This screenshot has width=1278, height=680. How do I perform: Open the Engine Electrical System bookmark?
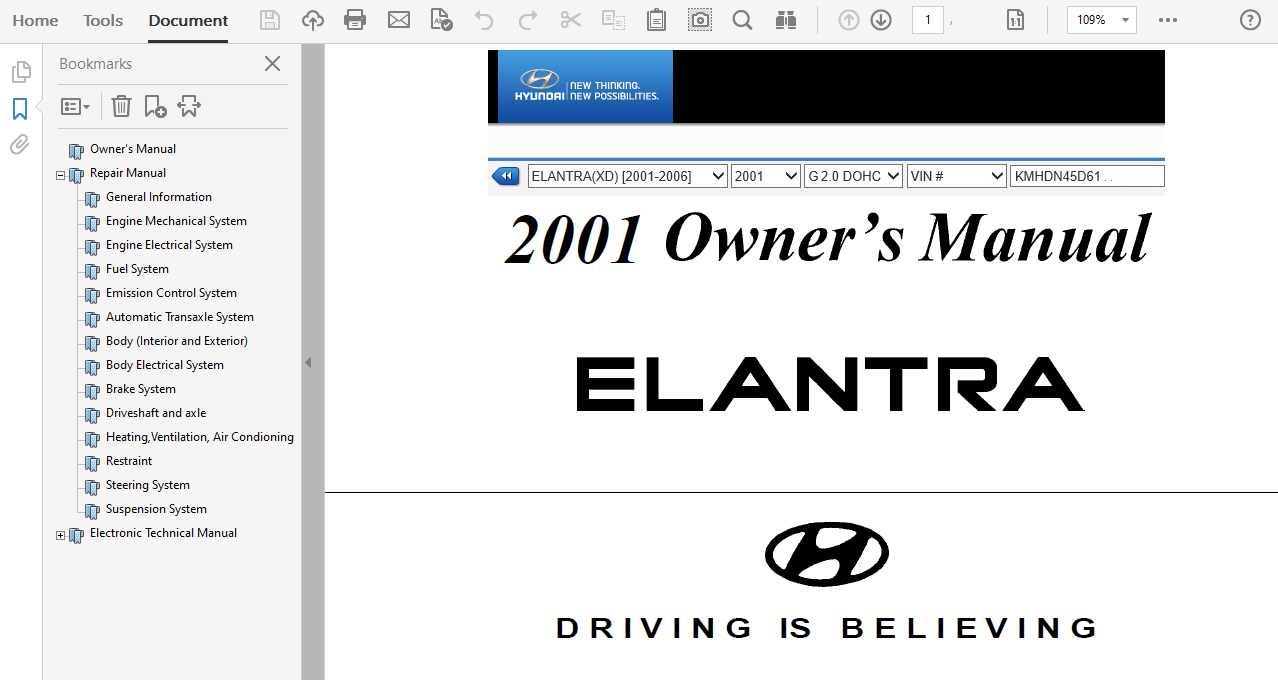(x=169, y=245)
